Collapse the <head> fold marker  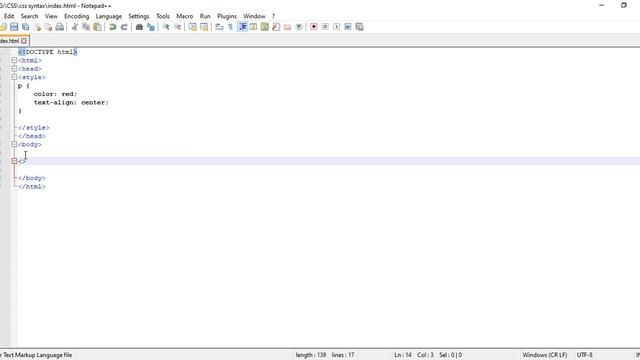click(x=14, y=69)
